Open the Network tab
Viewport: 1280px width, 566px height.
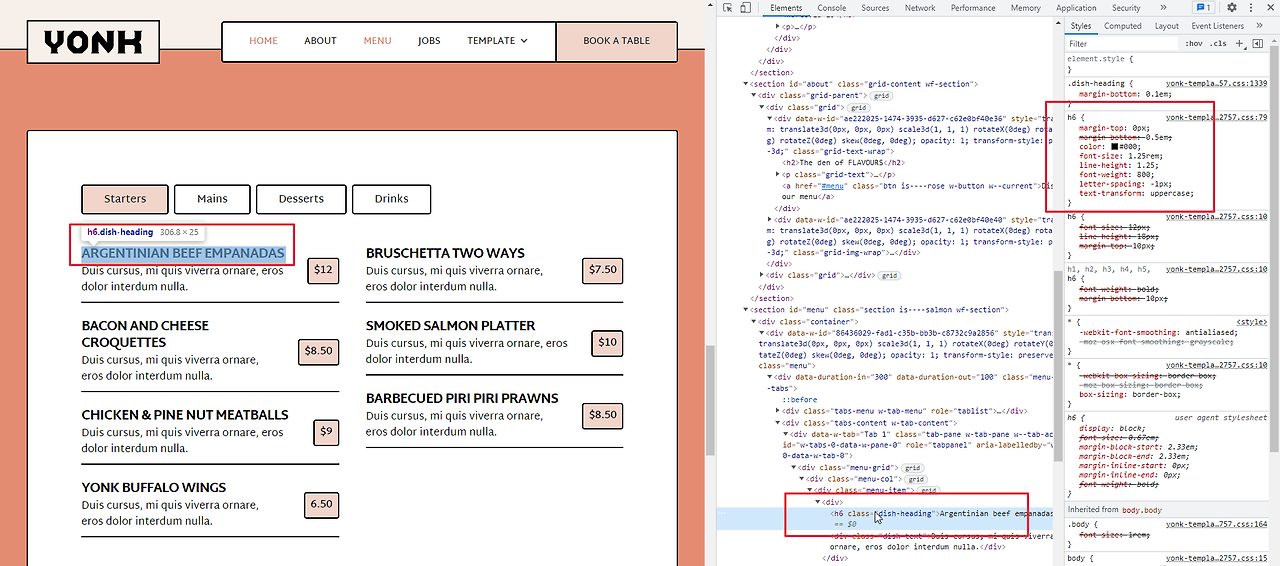pyautogui.click(x=920, y=8)
